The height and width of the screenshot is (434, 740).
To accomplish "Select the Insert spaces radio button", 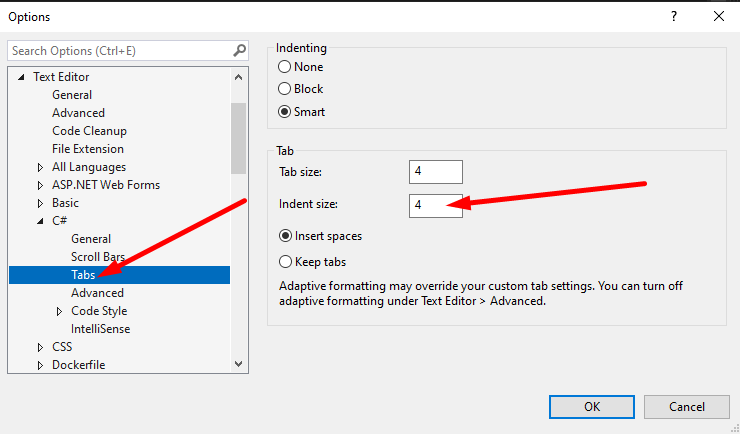I will coord(285,236).
